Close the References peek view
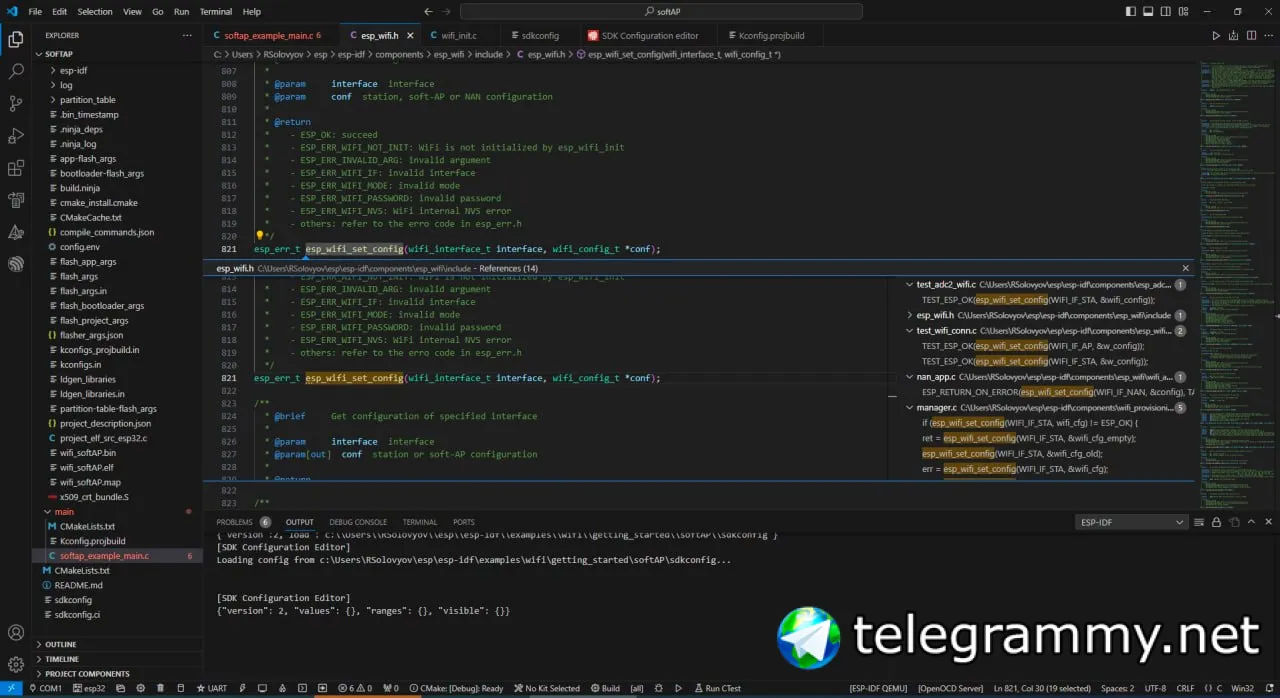This screenshot has height=698, width=1280. pyautogui.click(x=1186, y=268)
